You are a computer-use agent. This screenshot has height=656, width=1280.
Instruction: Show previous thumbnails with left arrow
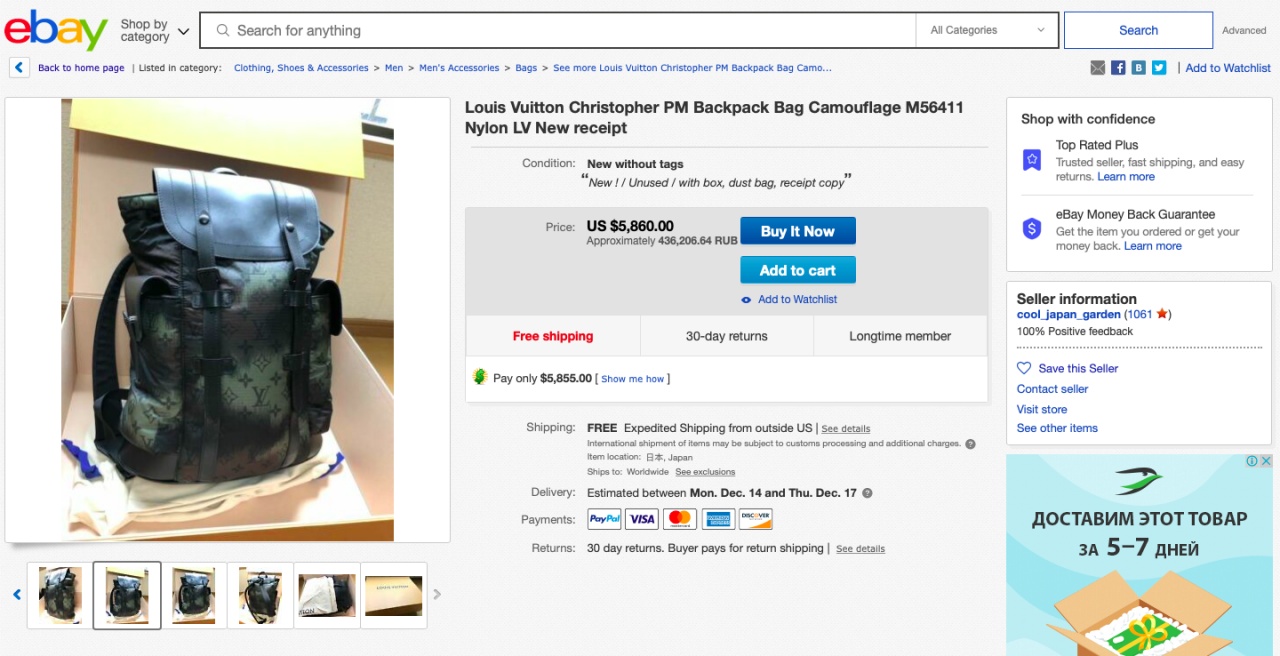click(x=17, y=595)
